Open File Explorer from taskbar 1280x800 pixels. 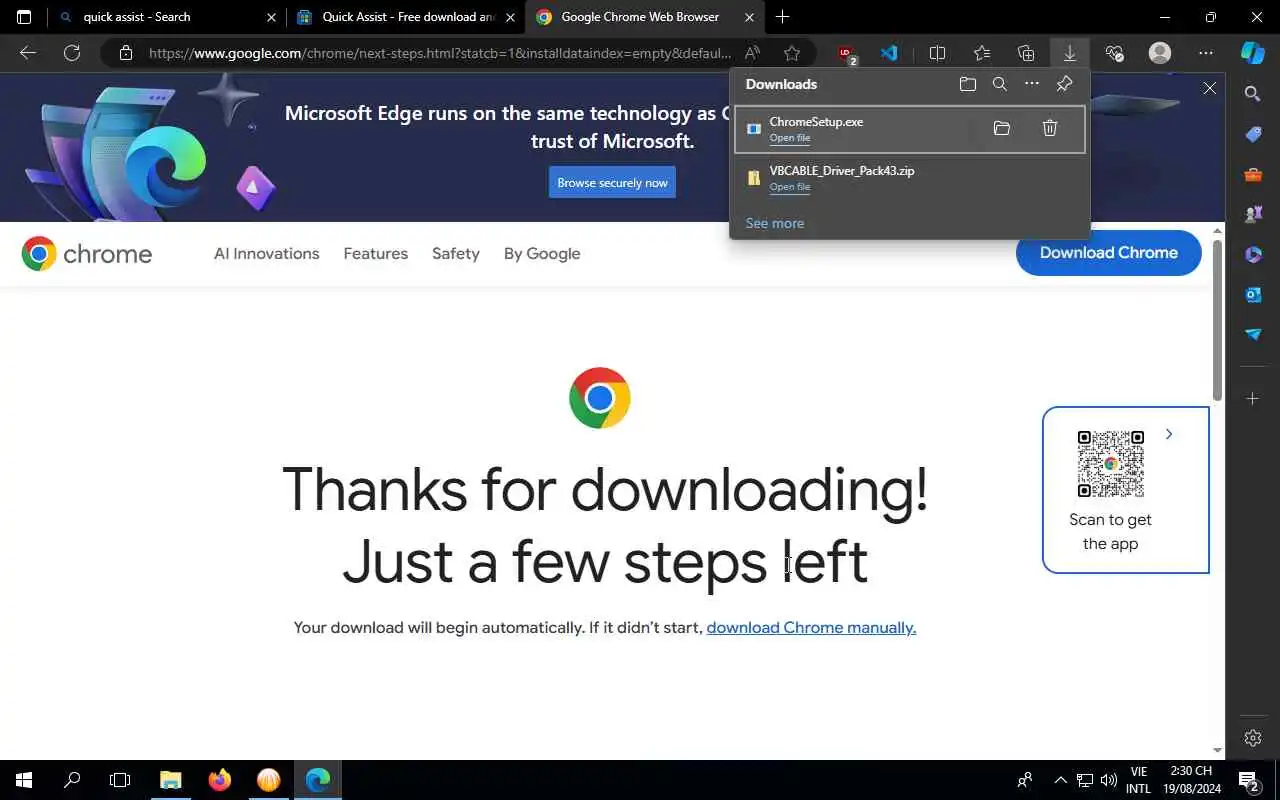coord(170,780)
